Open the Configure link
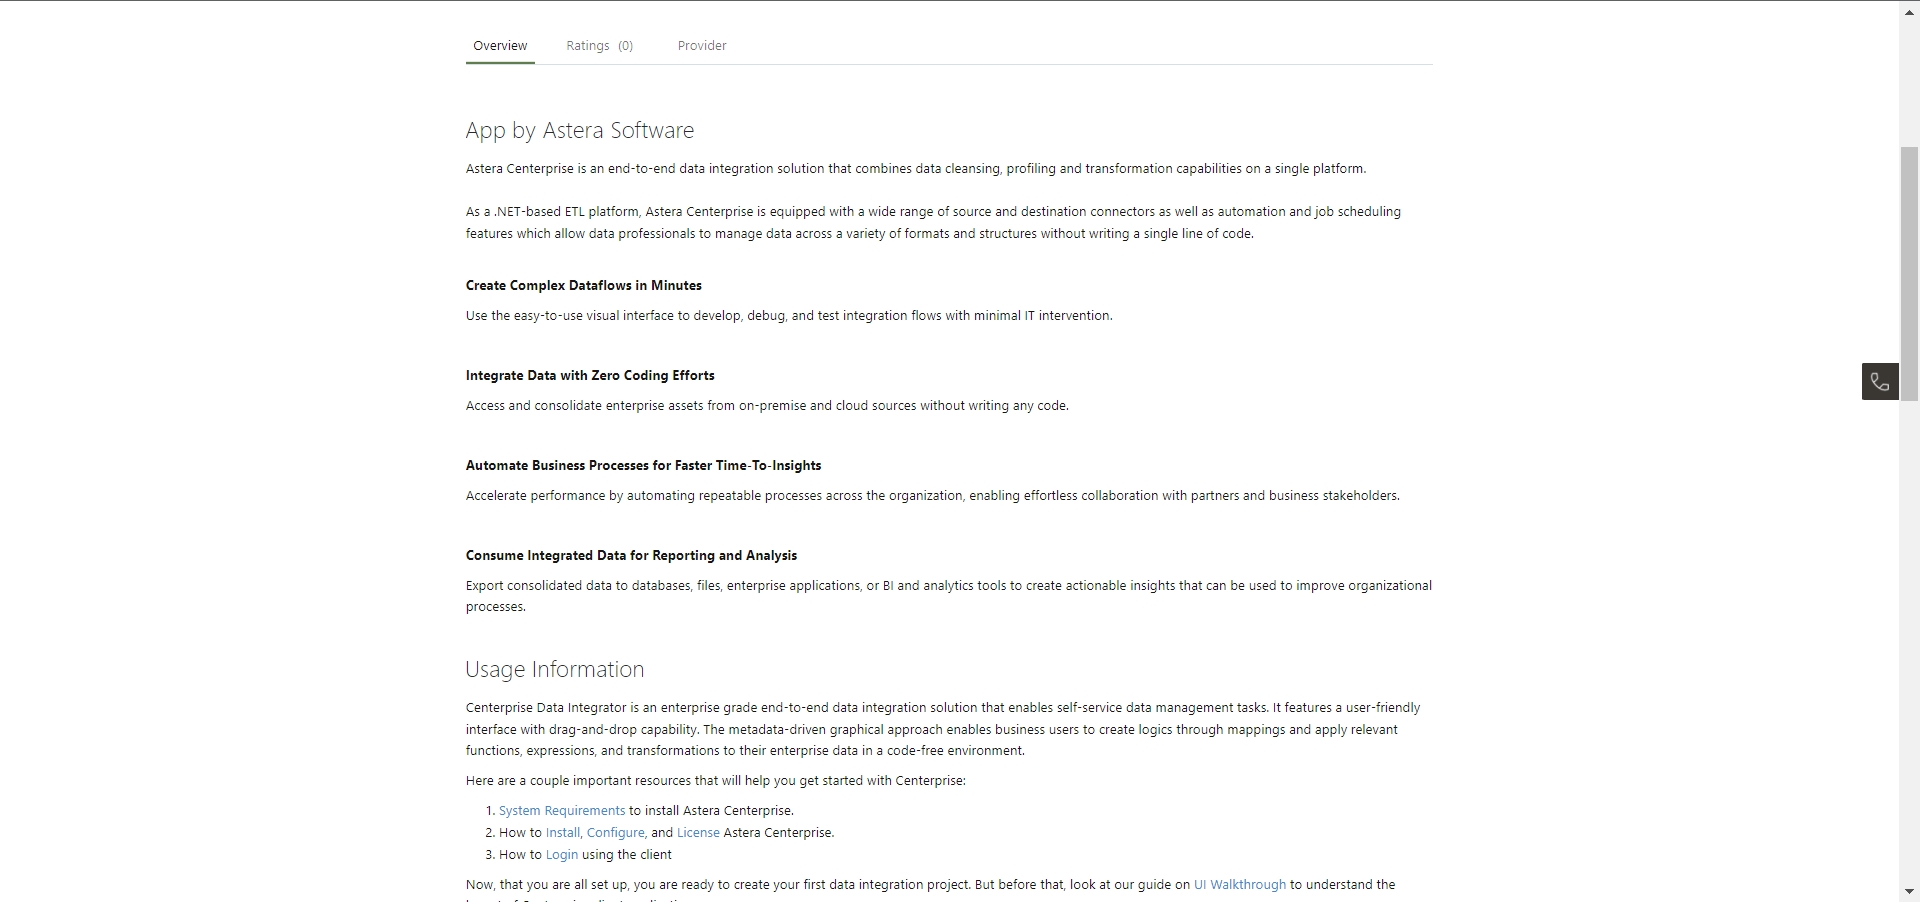The image size is (1920, 902). (x=615, y=833)
